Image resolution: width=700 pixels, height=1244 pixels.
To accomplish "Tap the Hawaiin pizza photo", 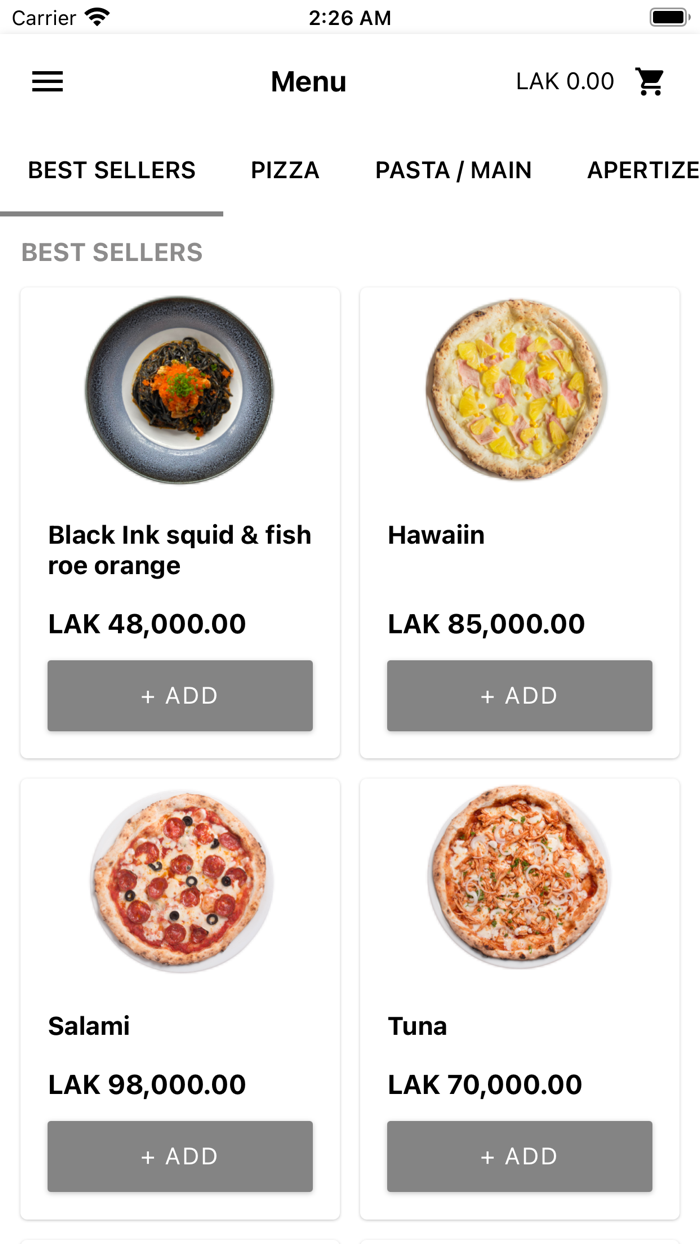I will pos(517,390).
